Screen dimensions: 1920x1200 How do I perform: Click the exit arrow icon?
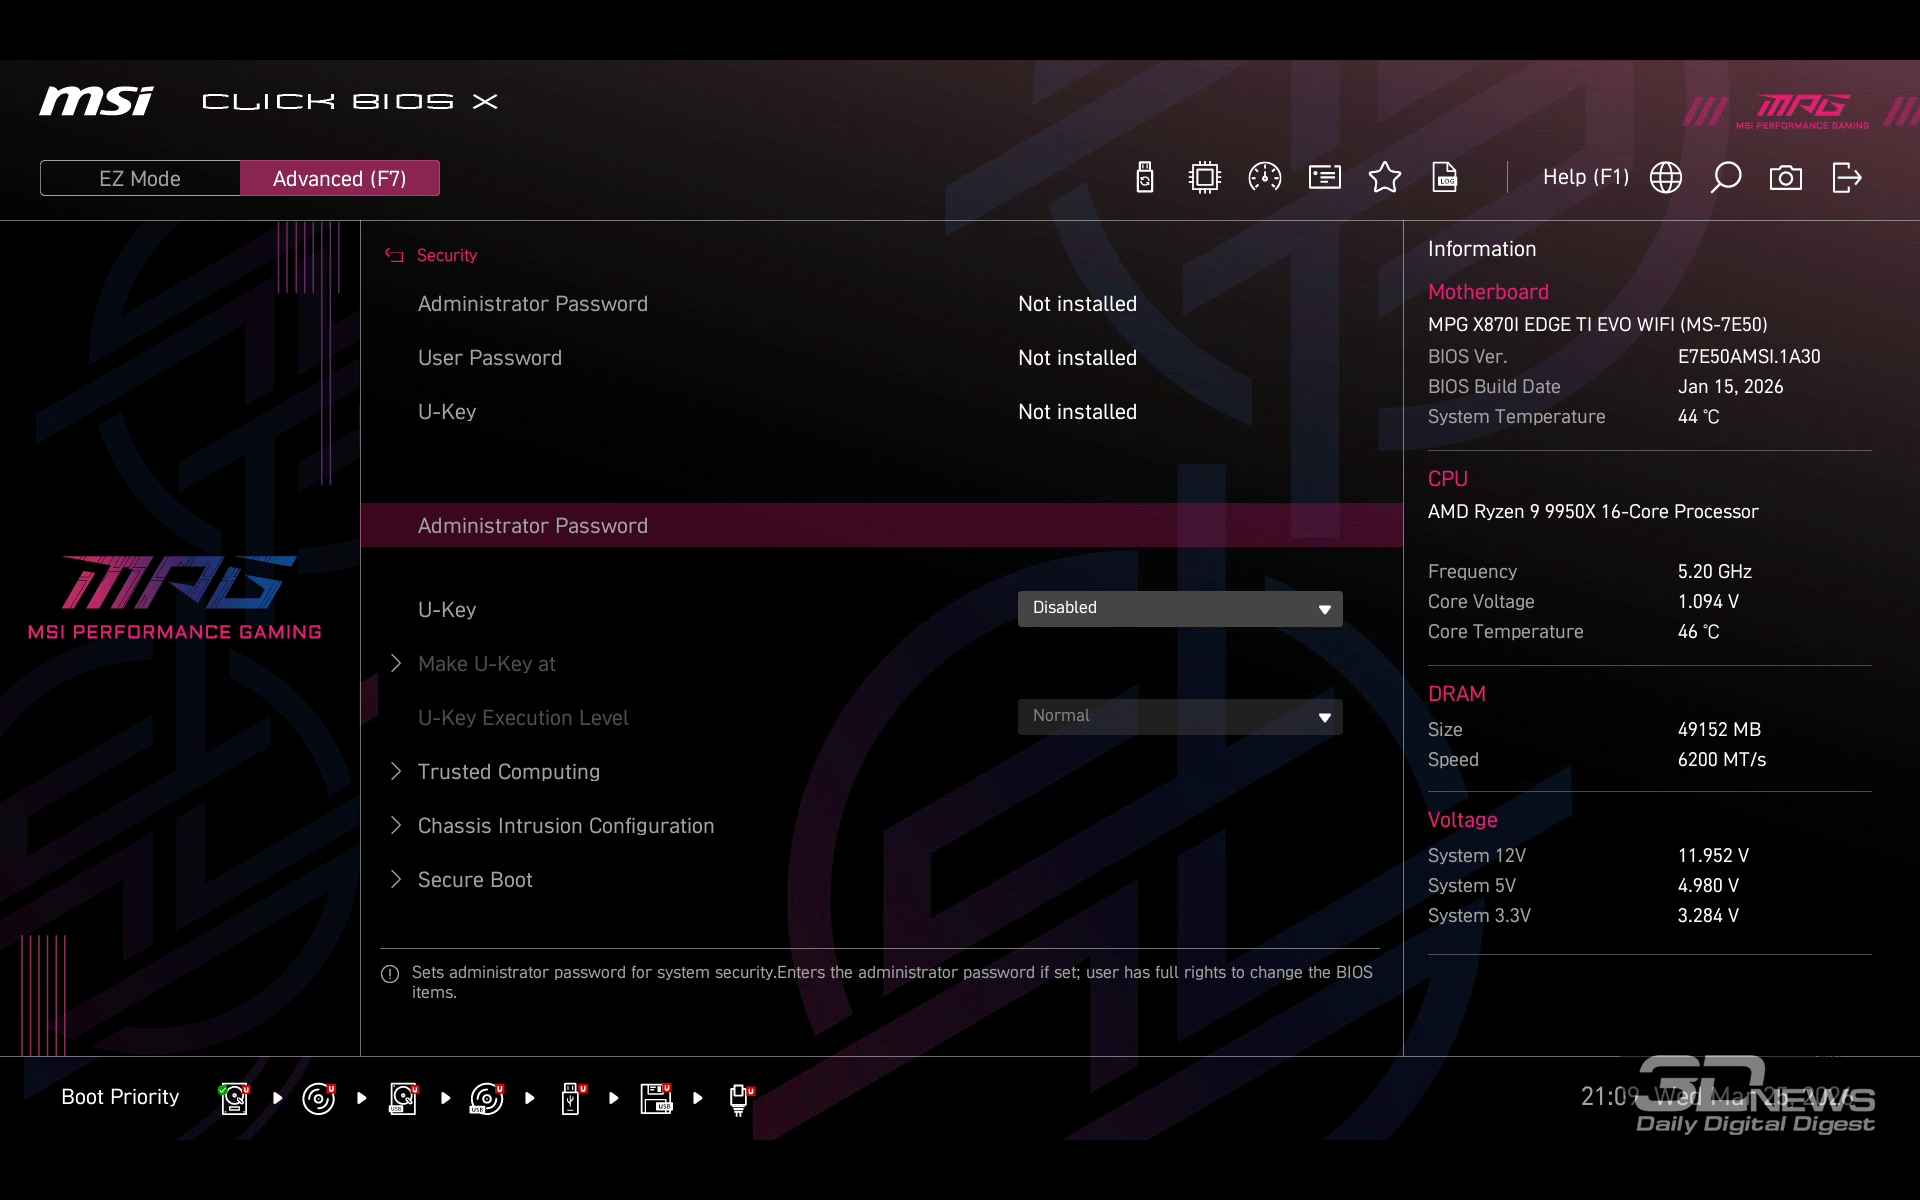(1846, 178)
